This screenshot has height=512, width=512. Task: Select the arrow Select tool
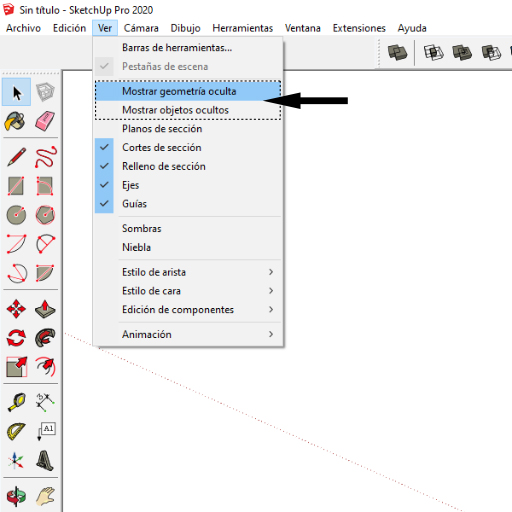16,92
